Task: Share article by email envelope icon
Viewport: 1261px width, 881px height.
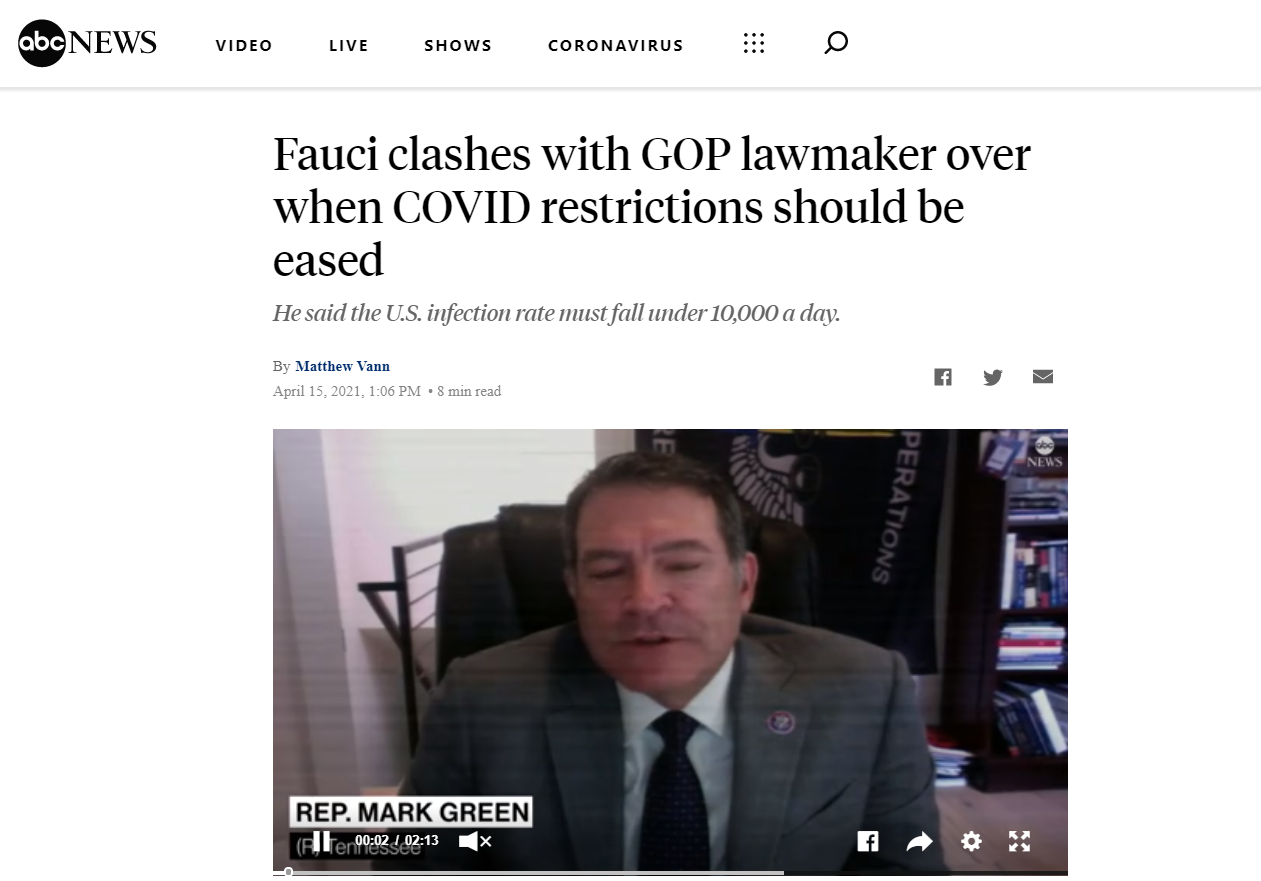Action: tap(1043, 376)
